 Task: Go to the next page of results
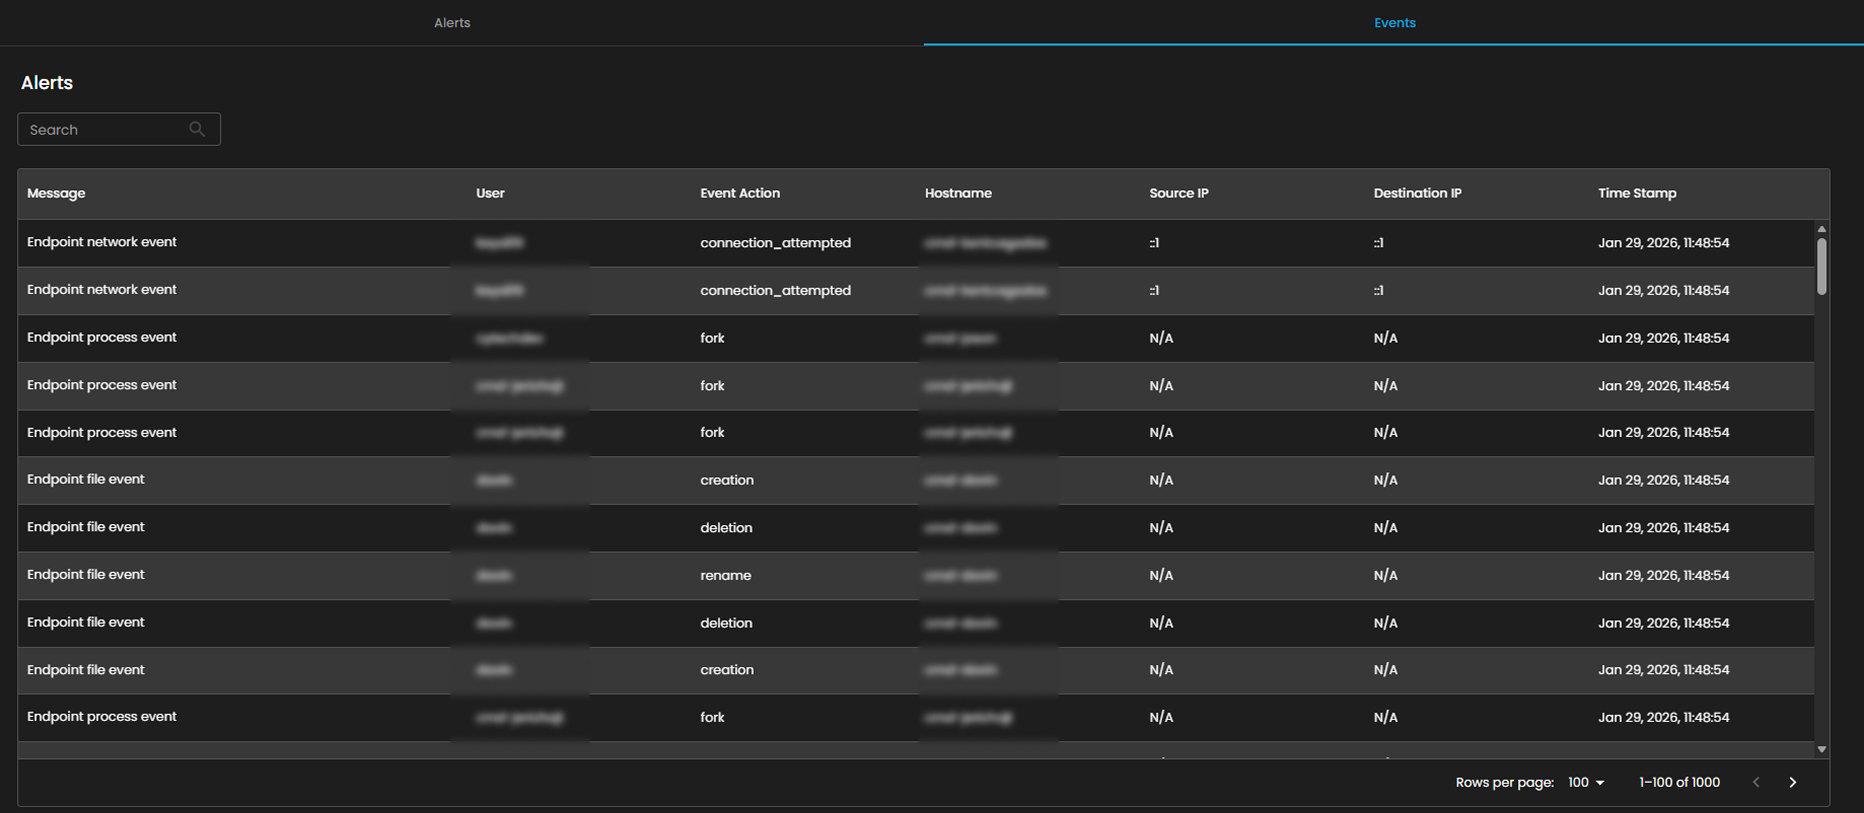[x=1792, y=782]
